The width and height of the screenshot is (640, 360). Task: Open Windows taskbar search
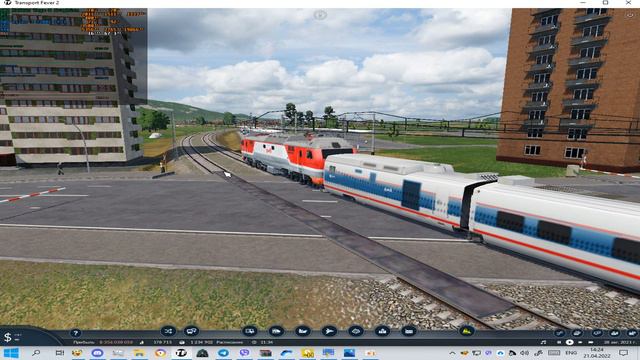point(36,353)
